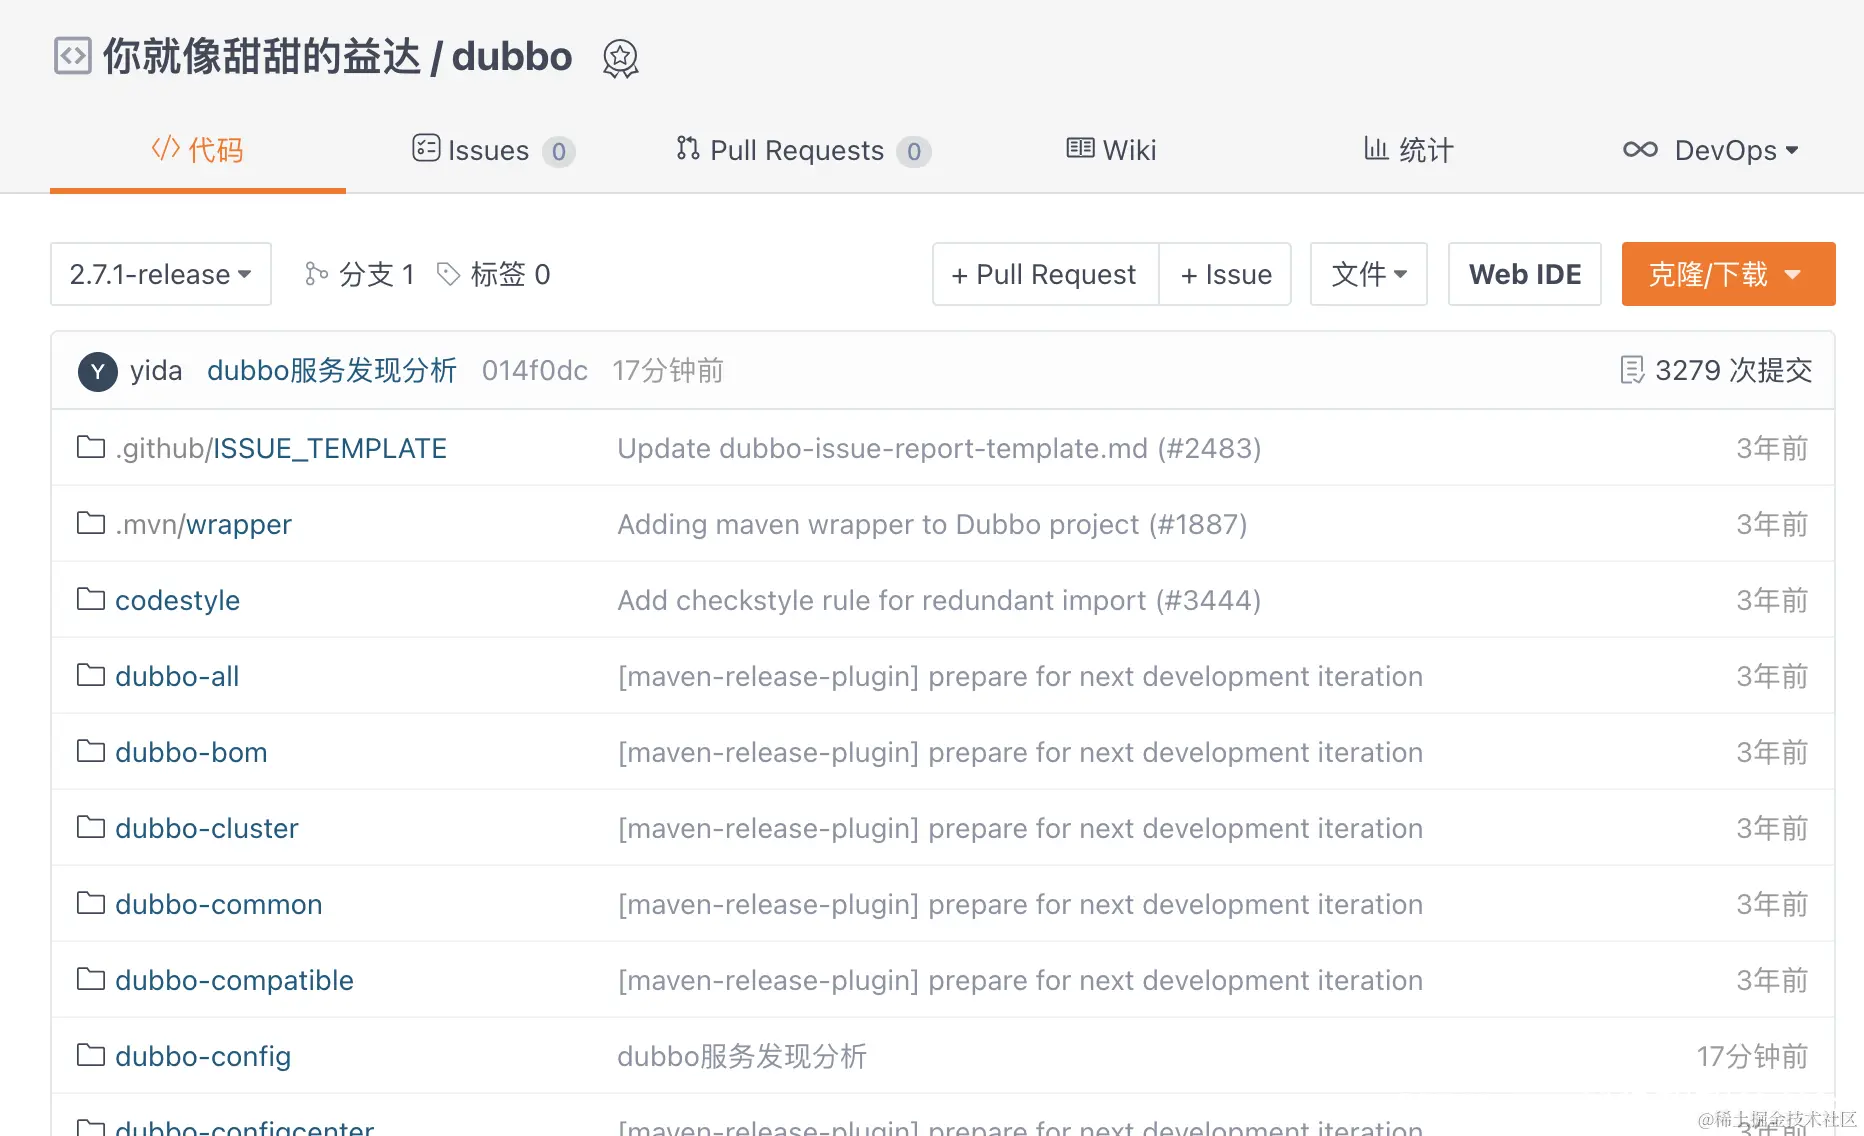The height and width of the screenshot is (1136, 1864).
Task: Open commit 'Add checkstyle rule for redundant import'
Action: [939, 600]
